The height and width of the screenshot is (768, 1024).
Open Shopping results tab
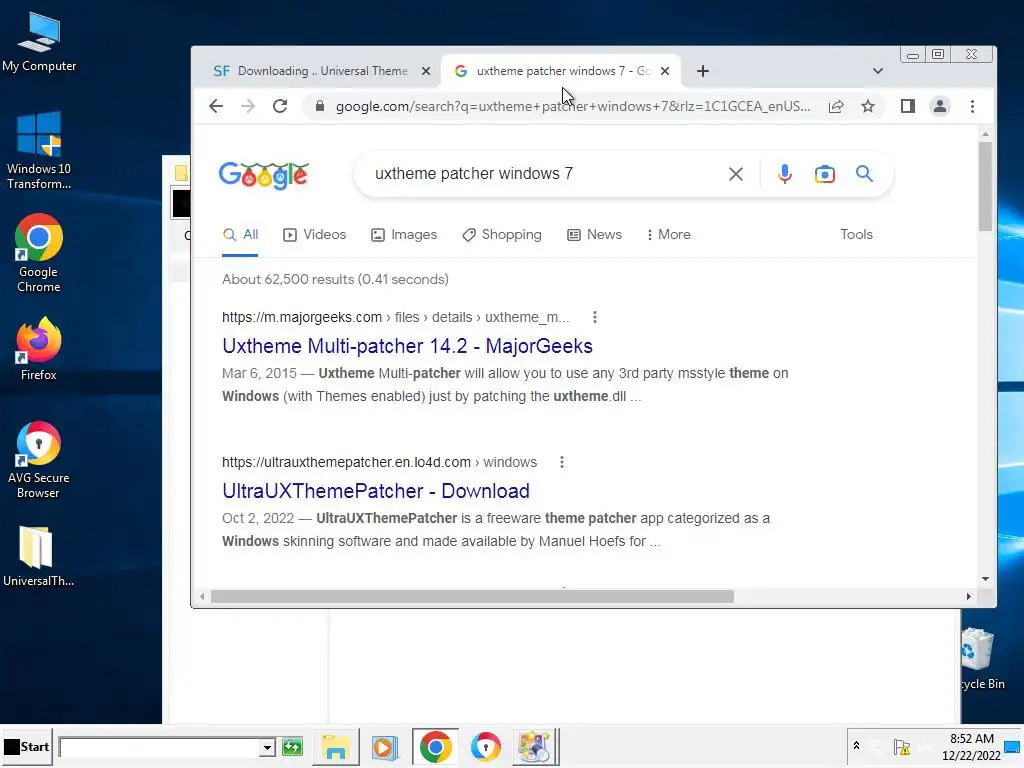502,235
